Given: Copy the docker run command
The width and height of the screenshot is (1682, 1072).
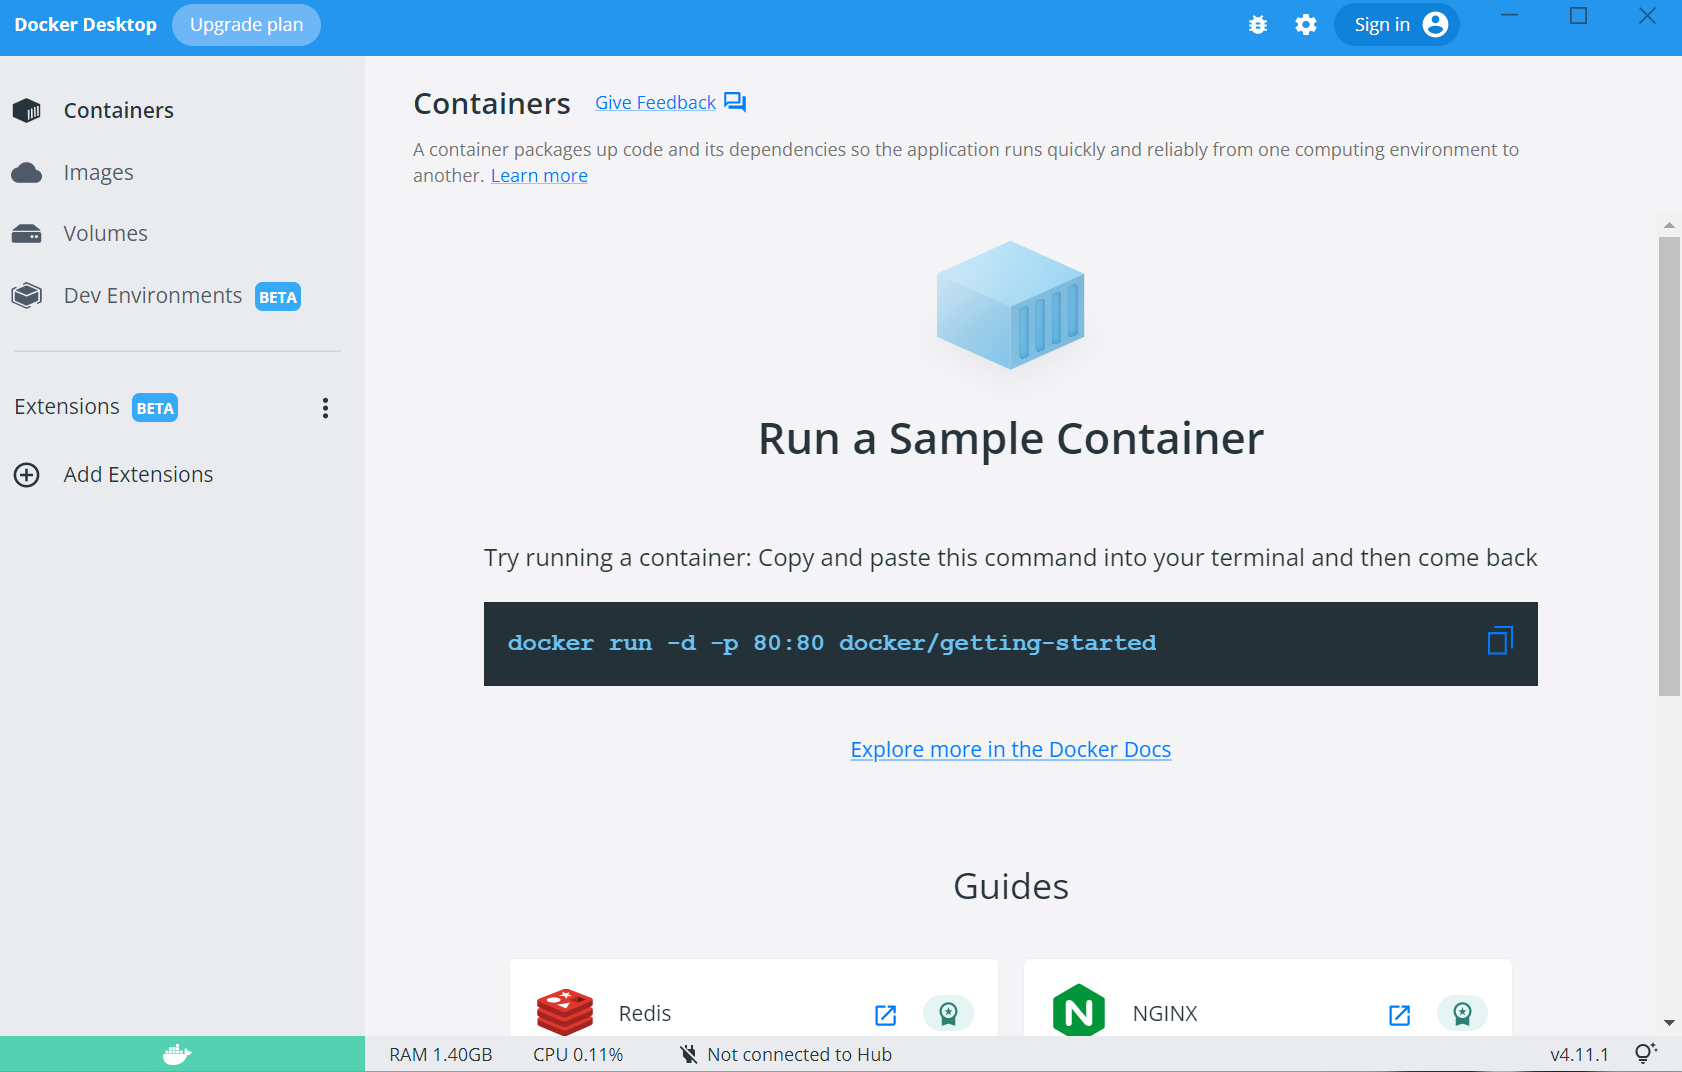Looking at the screenshot, I should (x=1500, y=641).
